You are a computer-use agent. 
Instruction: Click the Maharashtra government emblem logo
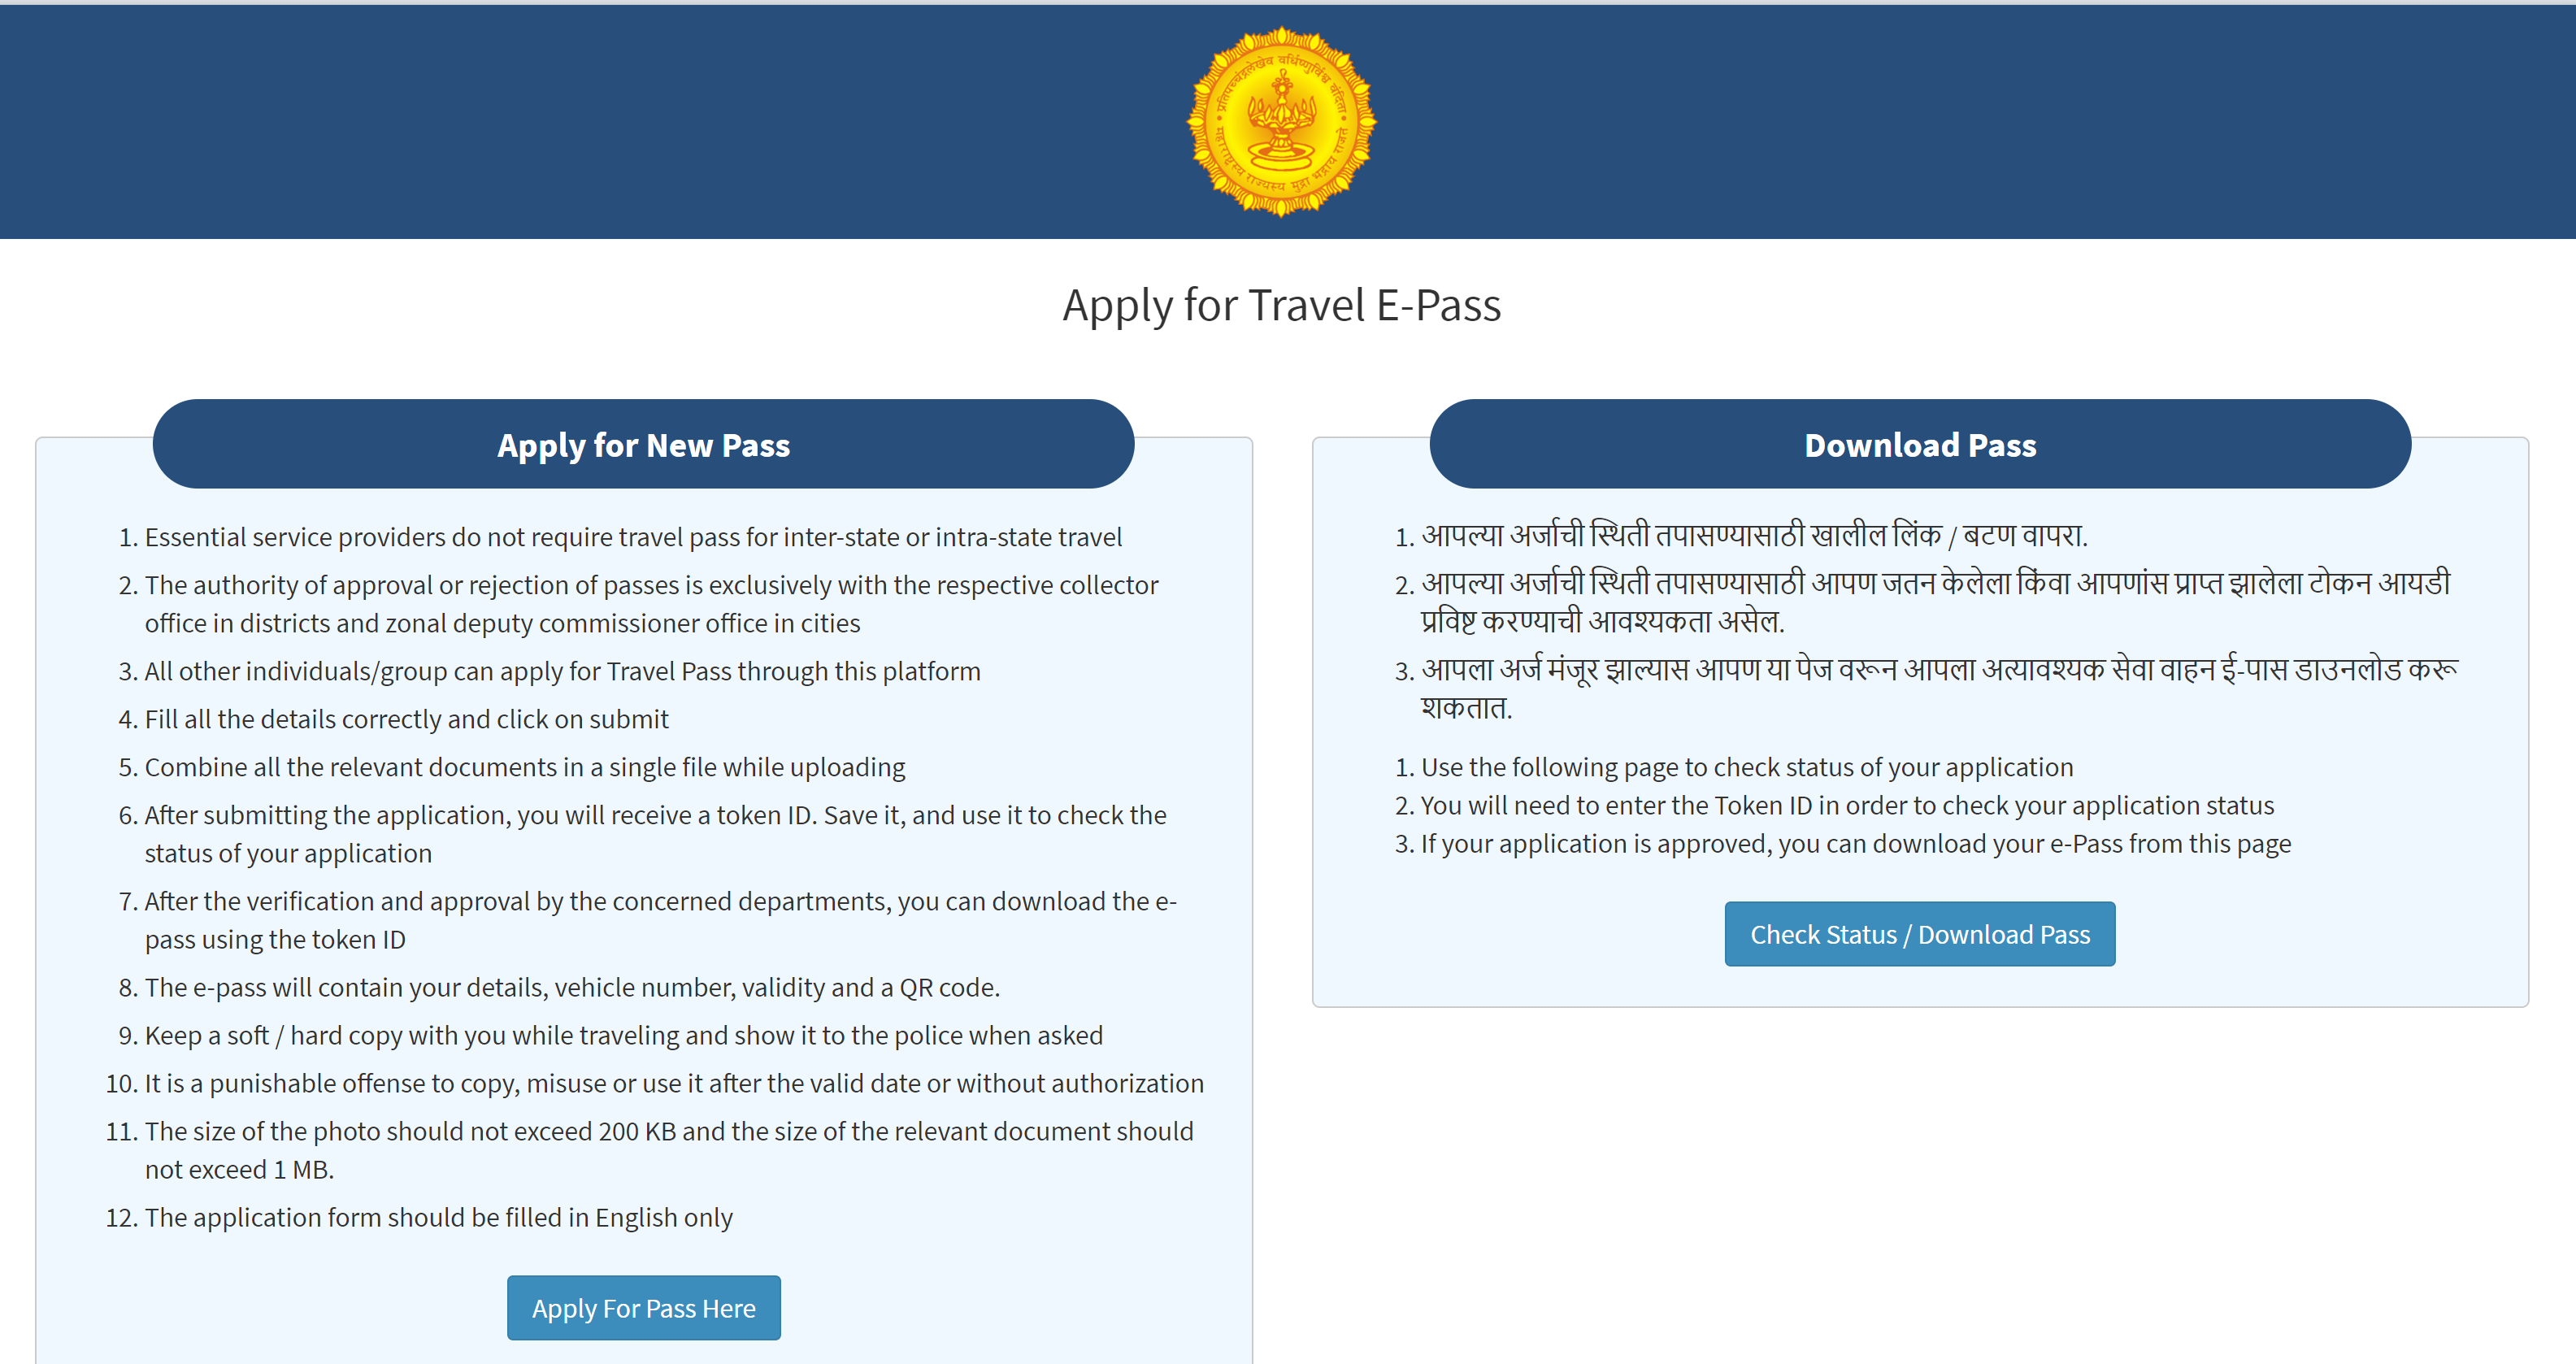point(1281,121)
